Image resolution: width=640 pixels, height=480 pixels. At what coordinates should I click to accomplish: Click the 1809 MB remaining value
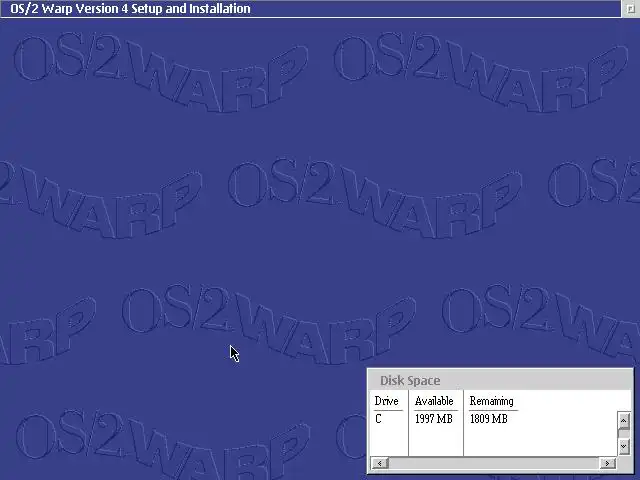click(x=489, y=419)
